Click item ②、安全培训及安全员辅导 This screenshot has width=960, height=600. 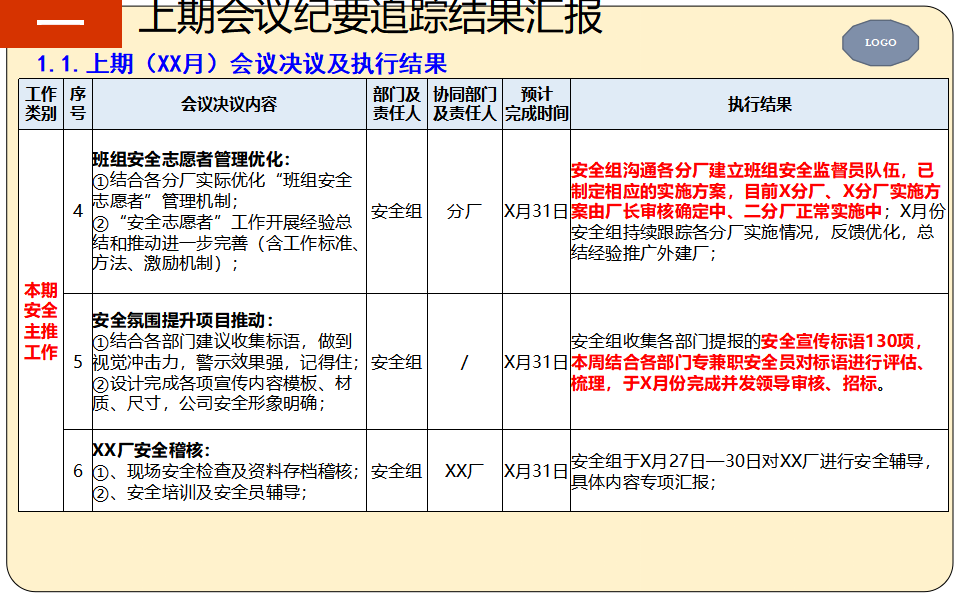200,492
